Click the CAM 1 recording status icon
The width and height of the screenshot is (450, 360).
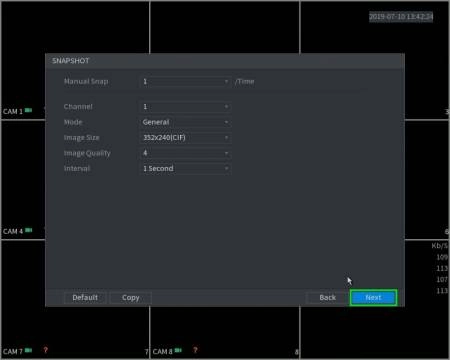click(x=28, y=110)
